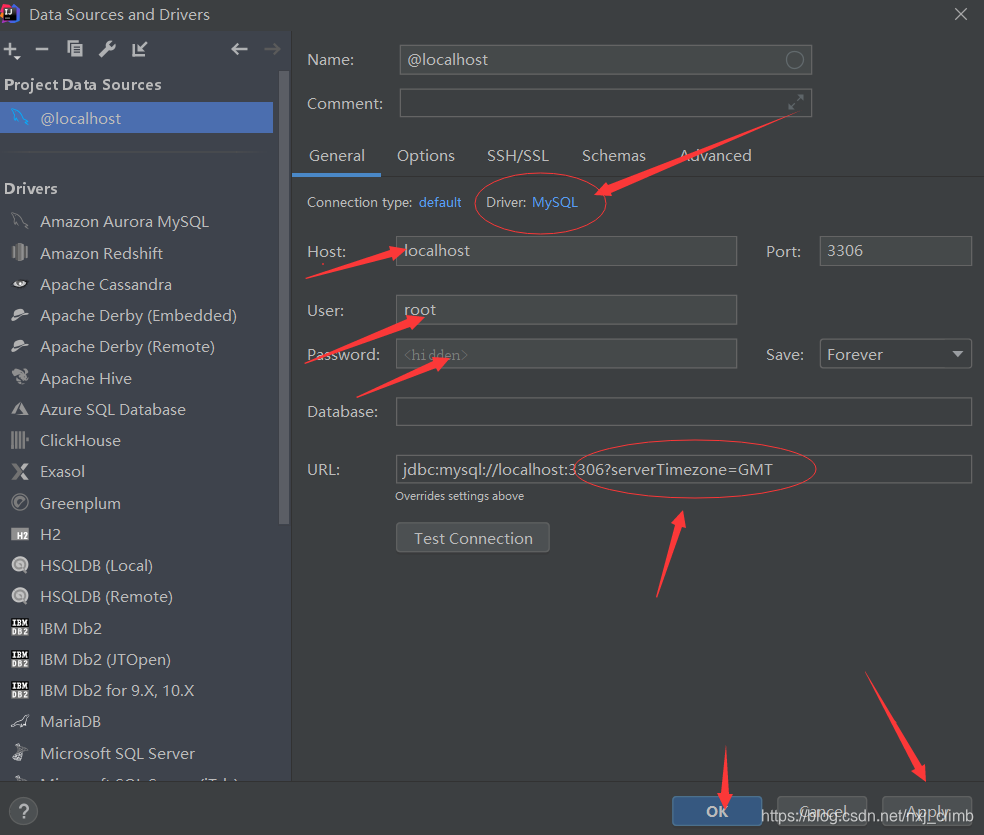Open the SSH/SSL tab
984x835 pixels.
(x=518, y=156)
